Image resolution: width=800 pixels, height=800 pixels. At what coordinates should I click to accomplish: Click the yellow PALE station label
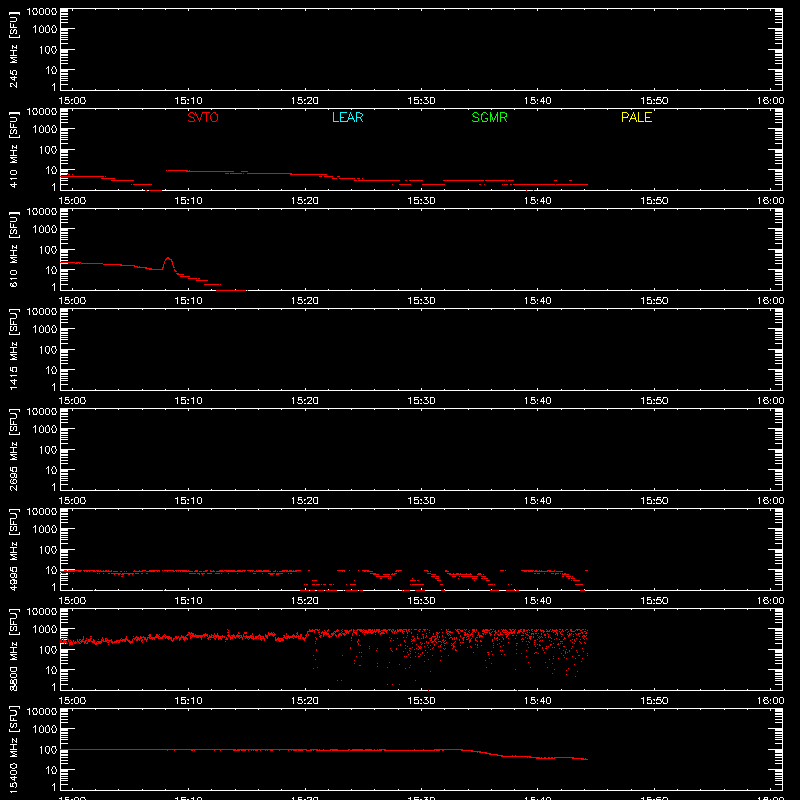click(636, 117)
